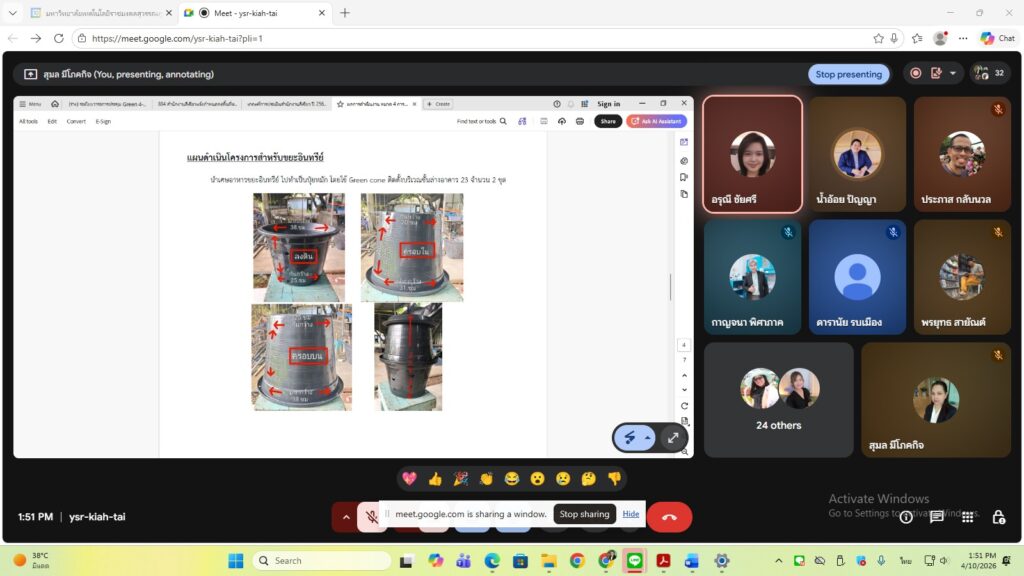Viewport: 1024px width, 576px height.
Task: Open host controls lock icon
Action: pyautogui.click(x=998, y=517)
